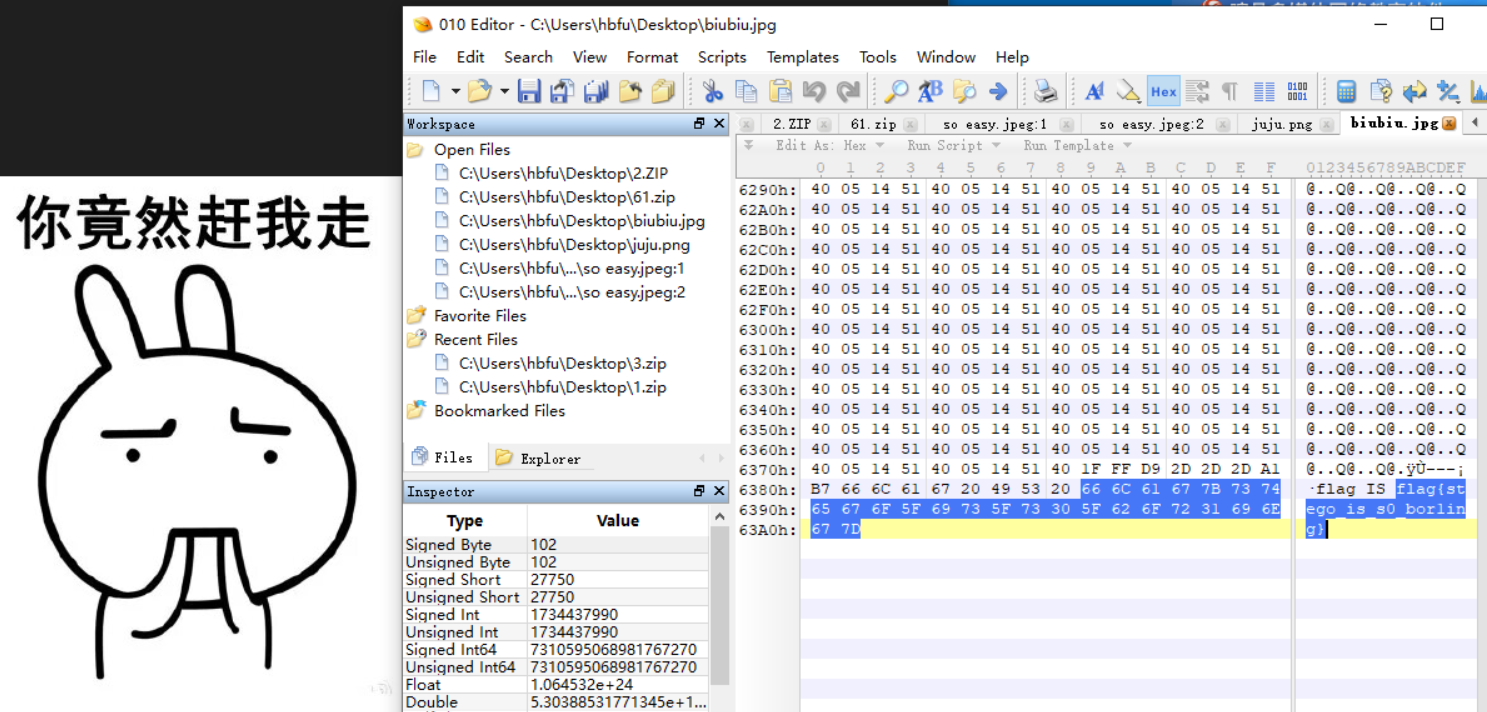This screenshot has width=1487, height=712.
Task: Open the Scripts menu
Action: [722, 57]
